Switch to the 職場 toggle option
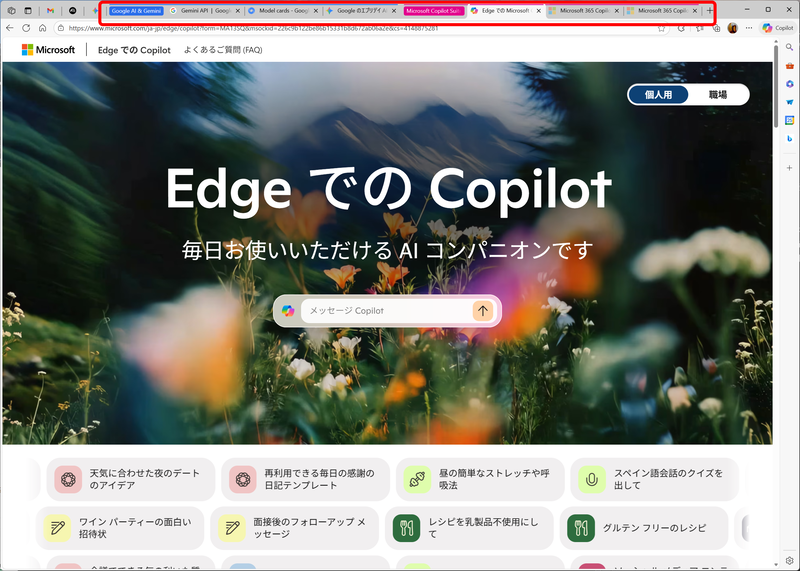The height and width of the screenshot is (571, 800). (717, 94)
